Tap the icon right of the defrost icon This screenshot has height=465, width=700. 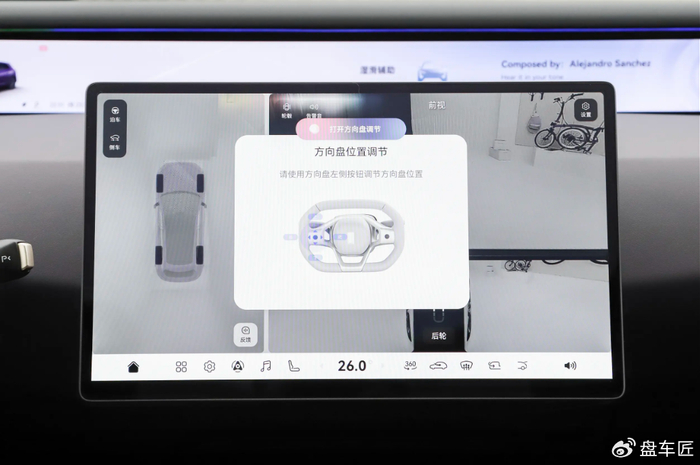(494, 366)
